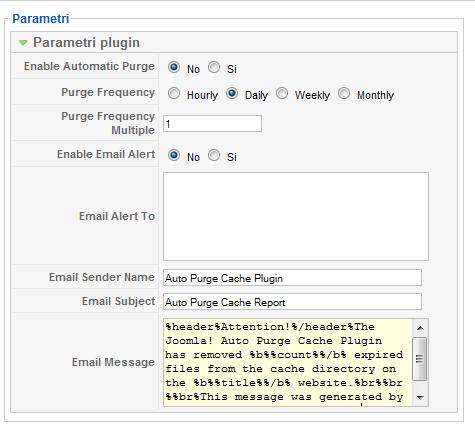Click the Email Sender Name label

click(x=102, y=277)
